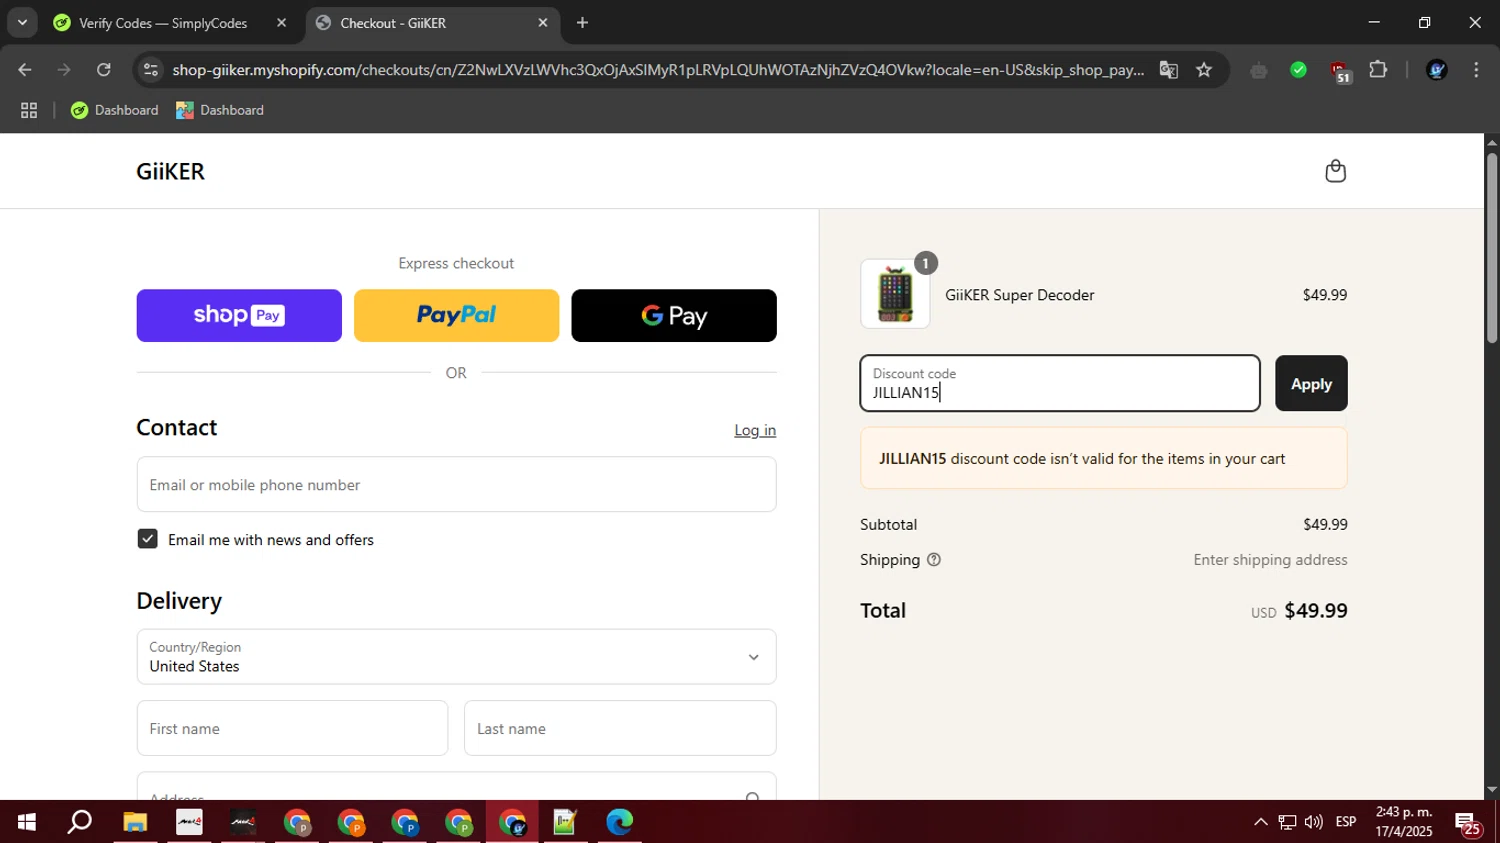The image size is (1500, 843).
Task: Open Microsoft Edge from the taskbar
Action: [619, 822]
